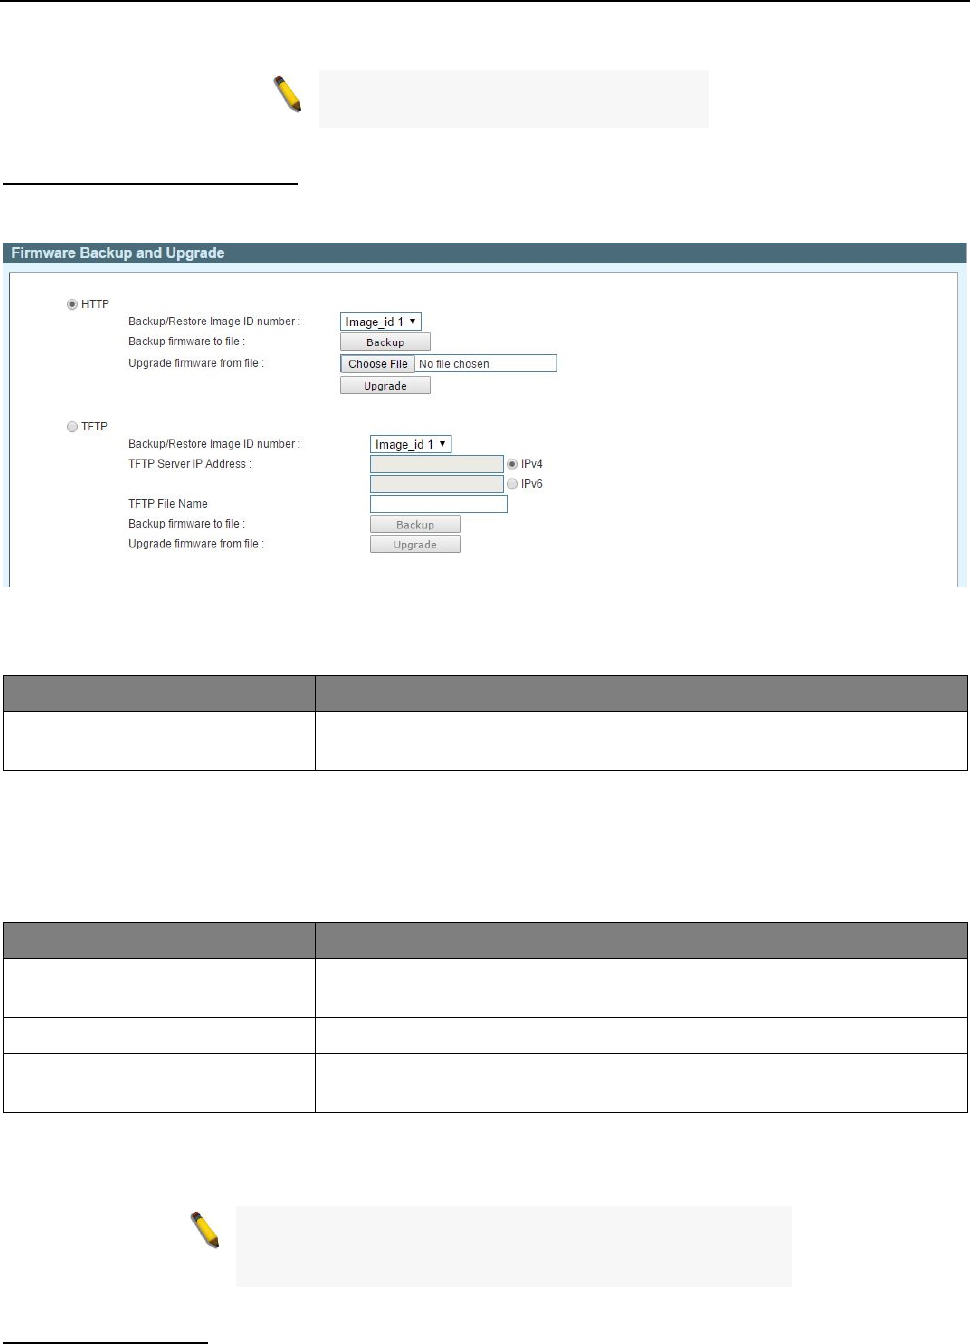Choose the IPv4 radio option
Screen dimensions: 970x1344
[x=513, y=464]
